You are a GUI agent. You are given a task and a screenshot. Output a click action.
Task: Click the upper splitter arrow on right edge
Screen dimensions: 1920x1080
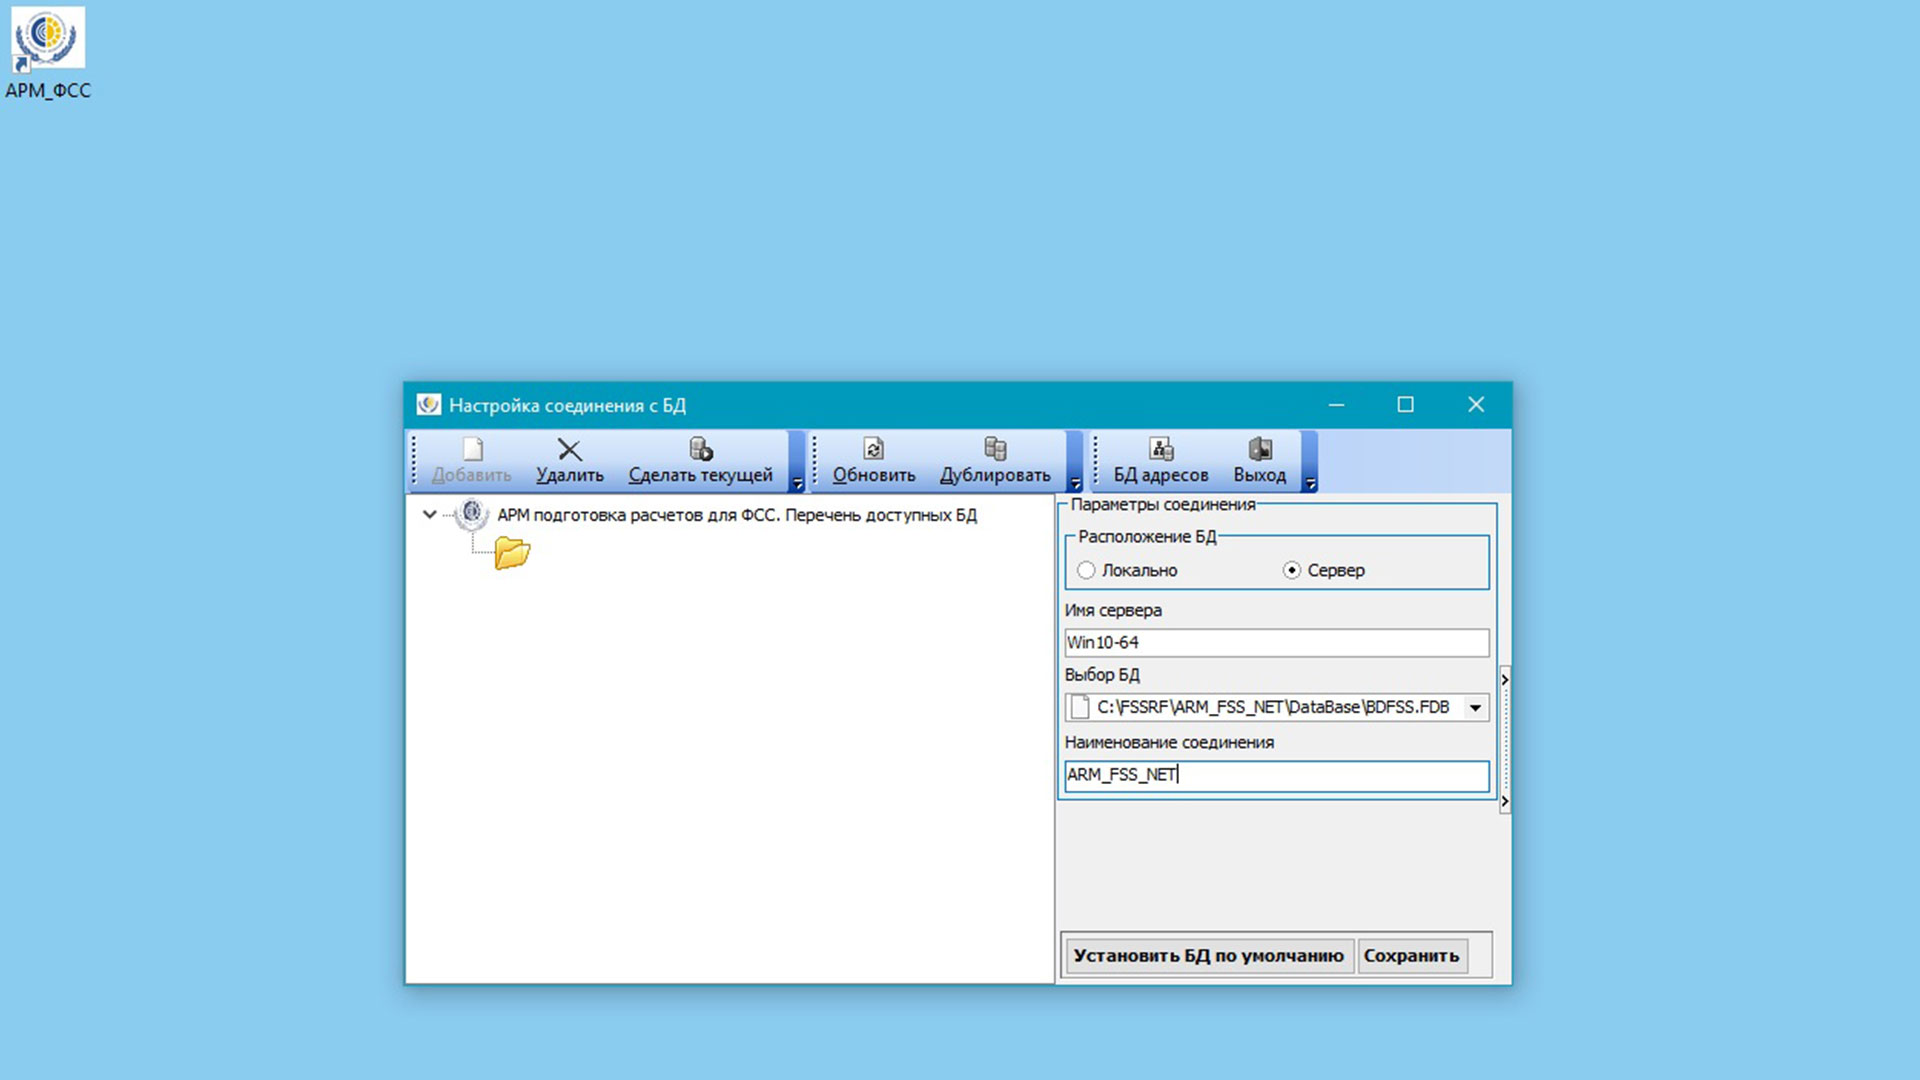(x=1504, y=680)
